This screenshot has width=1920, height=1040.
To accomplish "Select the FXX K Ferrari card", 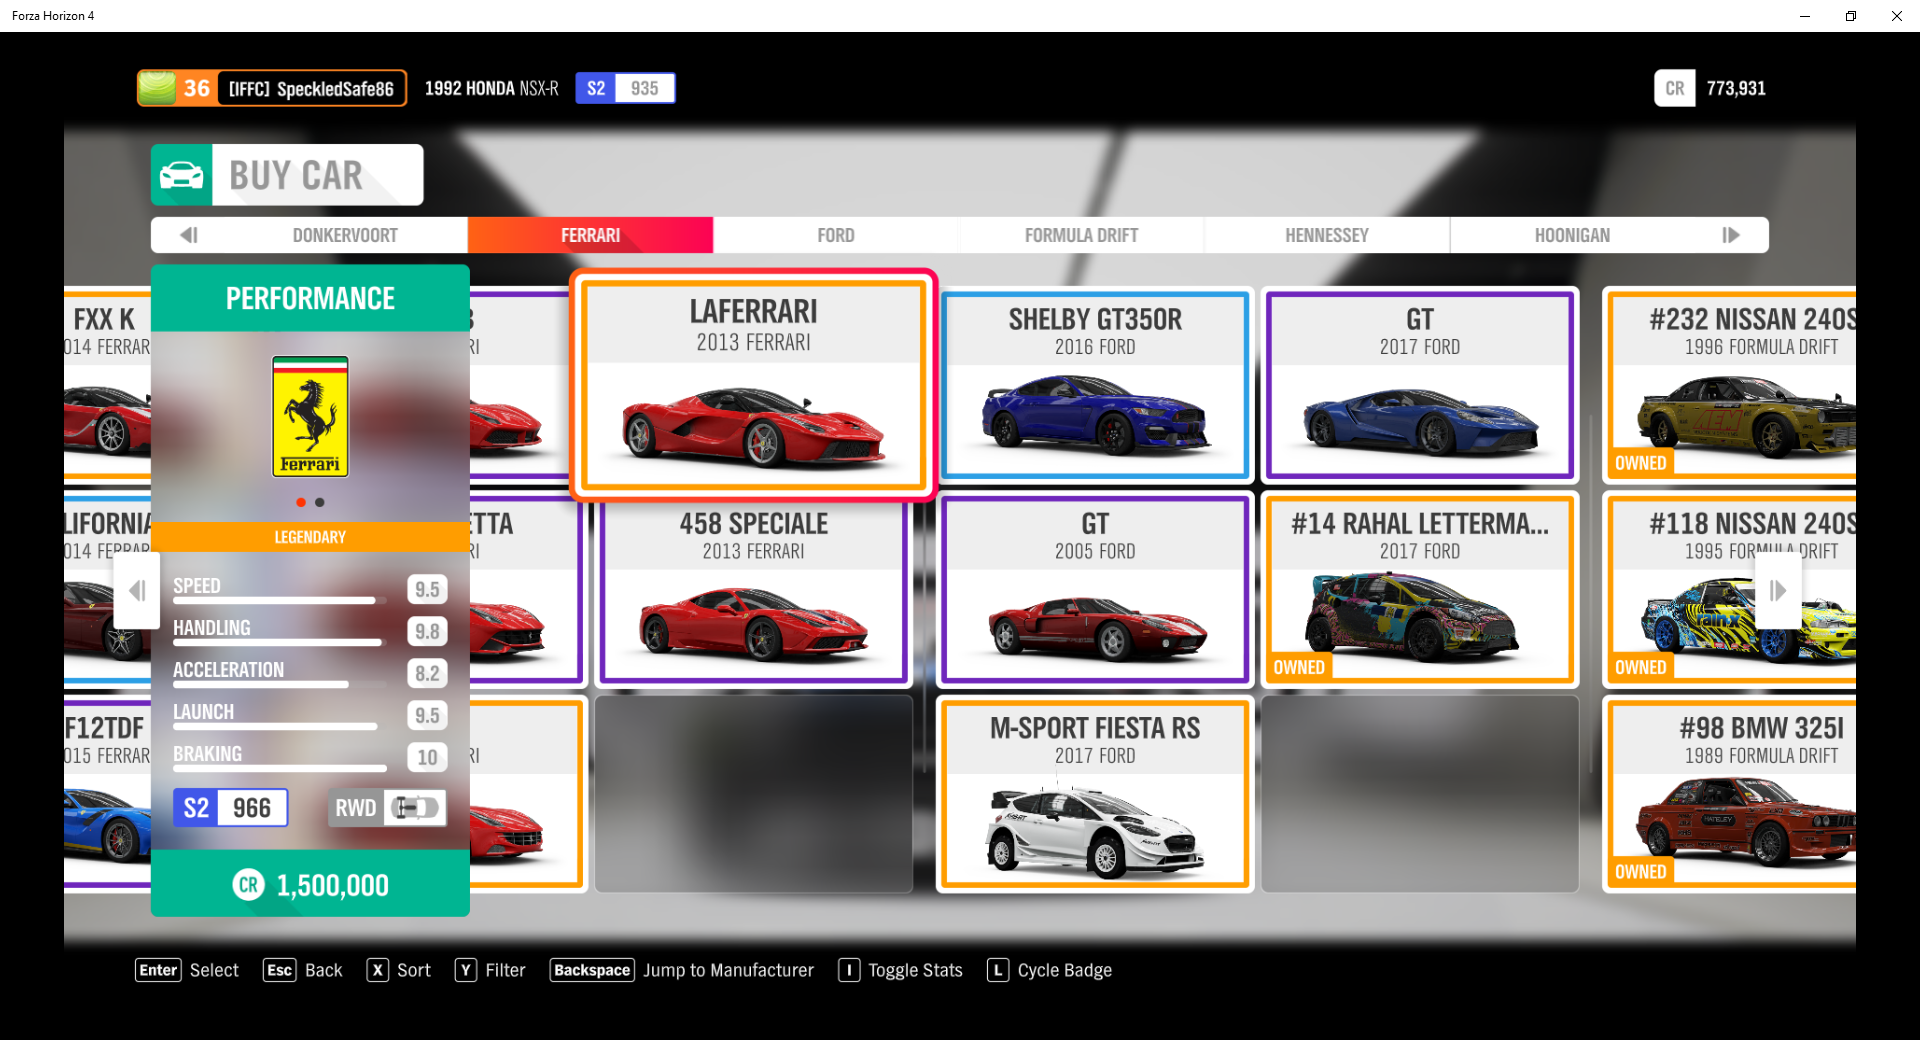I will pyautogui.click(x=107, y=385).
